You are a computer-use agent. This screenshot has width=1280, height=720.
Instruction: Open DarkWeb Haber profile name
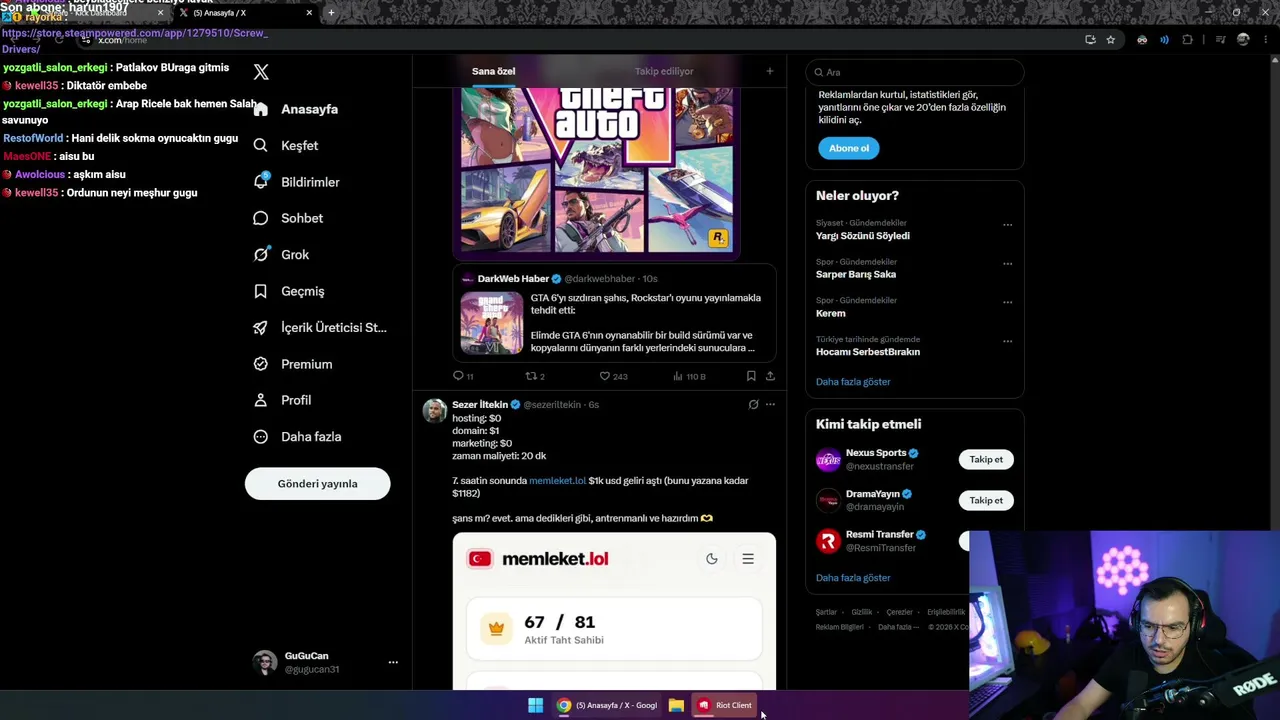point(513,279)
